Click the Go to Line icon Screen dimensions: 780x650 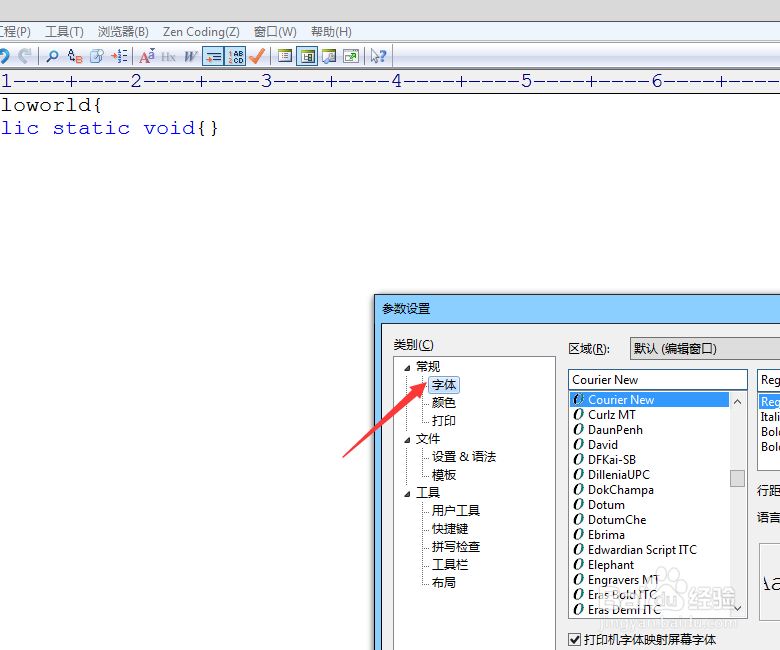119,56
